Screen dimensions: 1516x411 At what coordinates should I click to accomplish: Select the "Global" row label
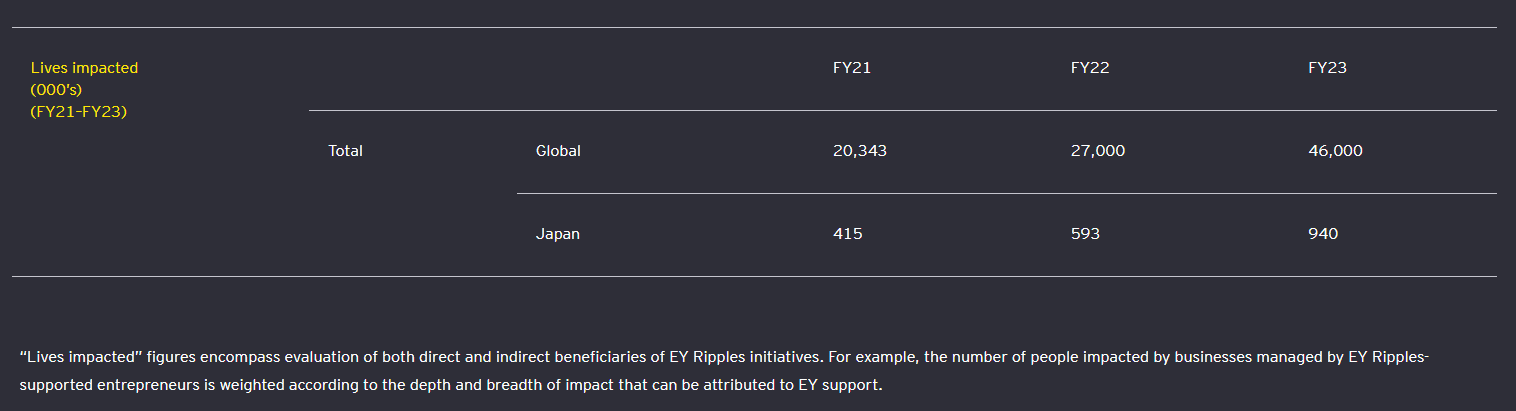[558, 151]
